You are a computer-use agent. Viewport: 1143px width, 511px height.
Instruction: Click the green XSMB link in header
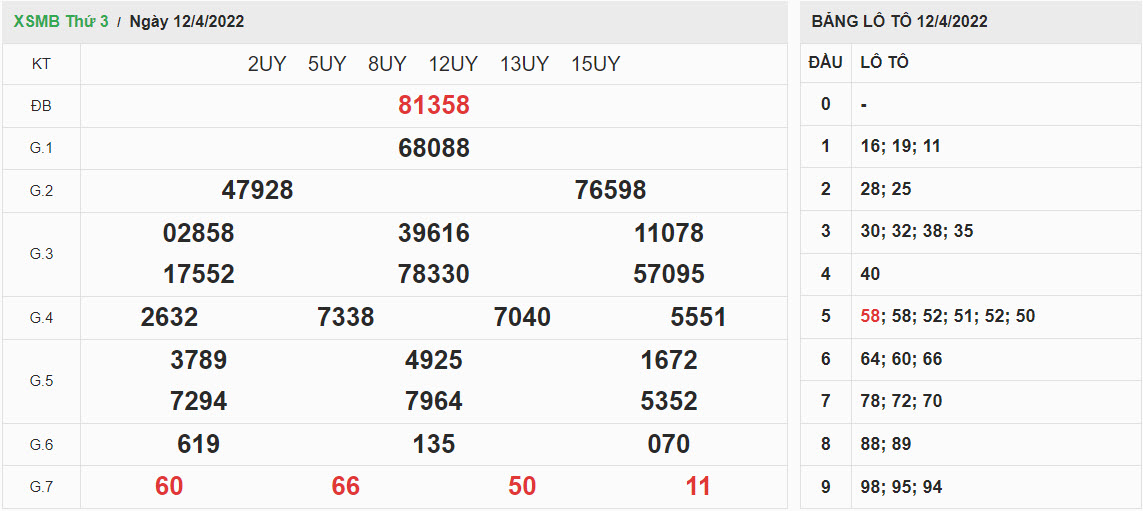point(36,21)
